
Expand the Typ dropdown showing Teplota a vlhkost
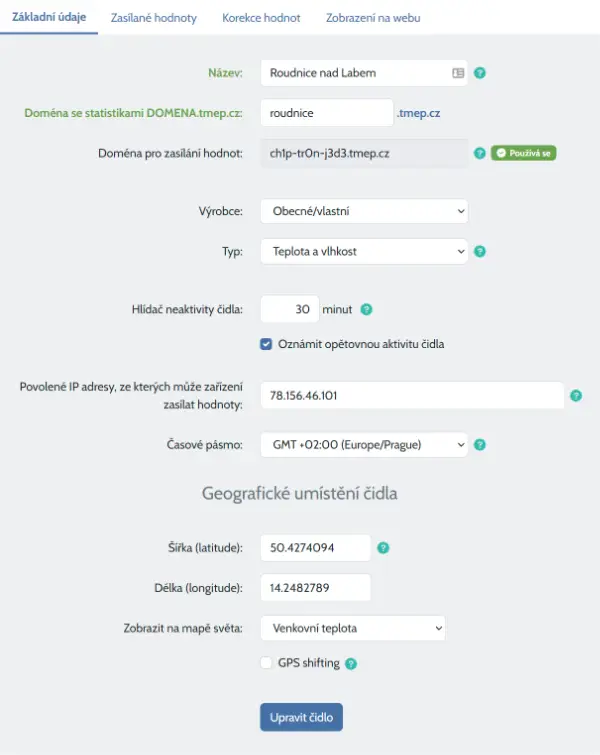coord(363,252)
